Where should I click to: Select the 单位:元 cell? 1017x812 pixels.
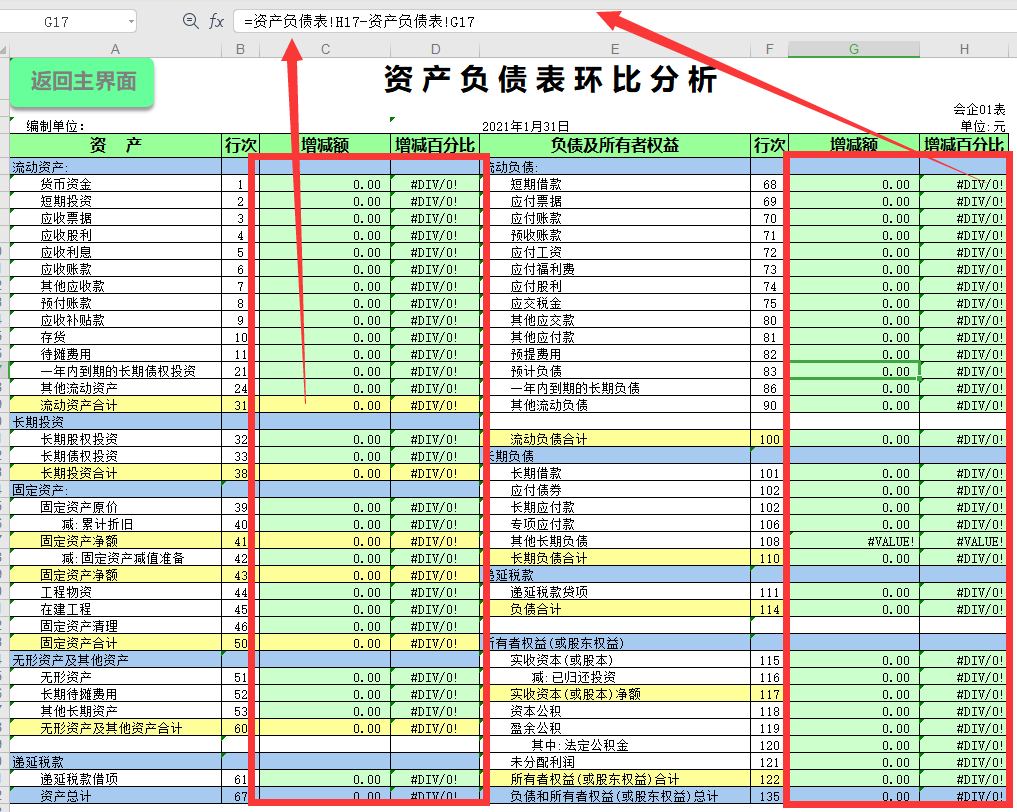click(983, 126)
